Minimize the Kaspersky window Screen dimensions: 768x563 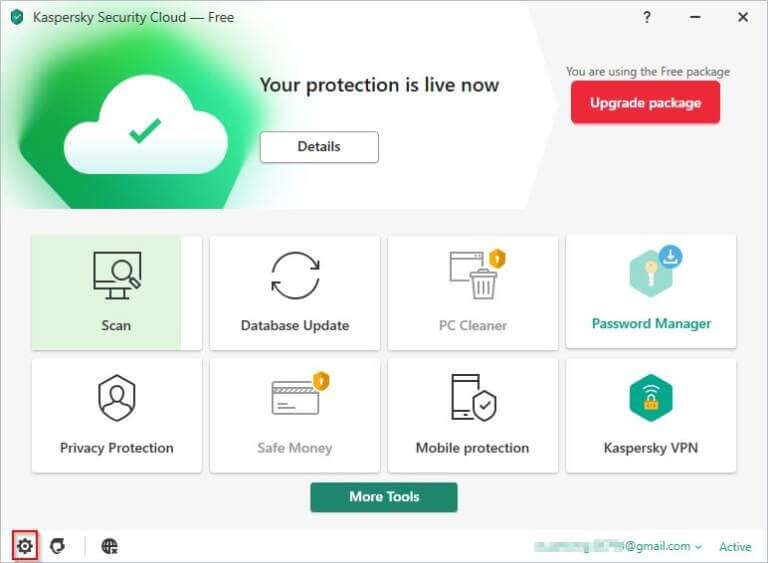(x=695, y=17)
